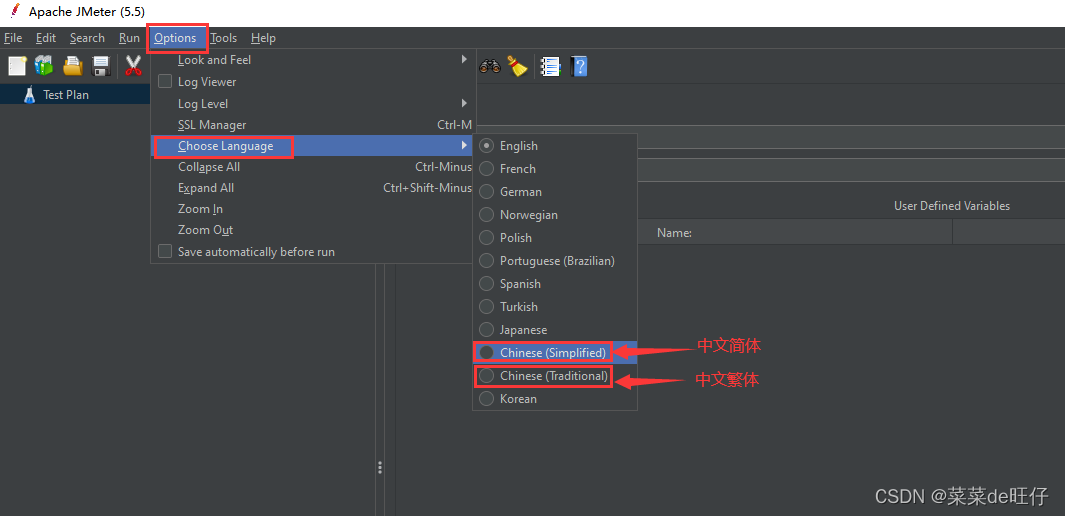The width and height of the screenshot is (1065, 516).
Task: Choose Zoom Out from Options menu
Action: tap(313, 230)
